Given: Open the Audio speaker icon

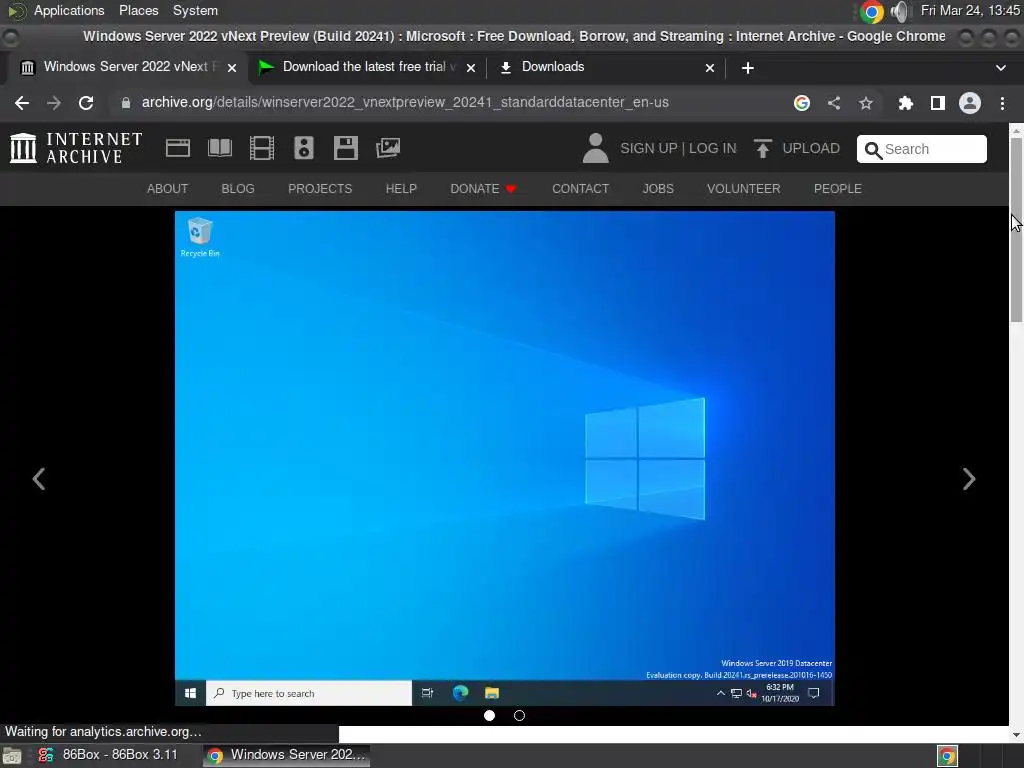Looking at the screenshot, I should click(304, 148).
